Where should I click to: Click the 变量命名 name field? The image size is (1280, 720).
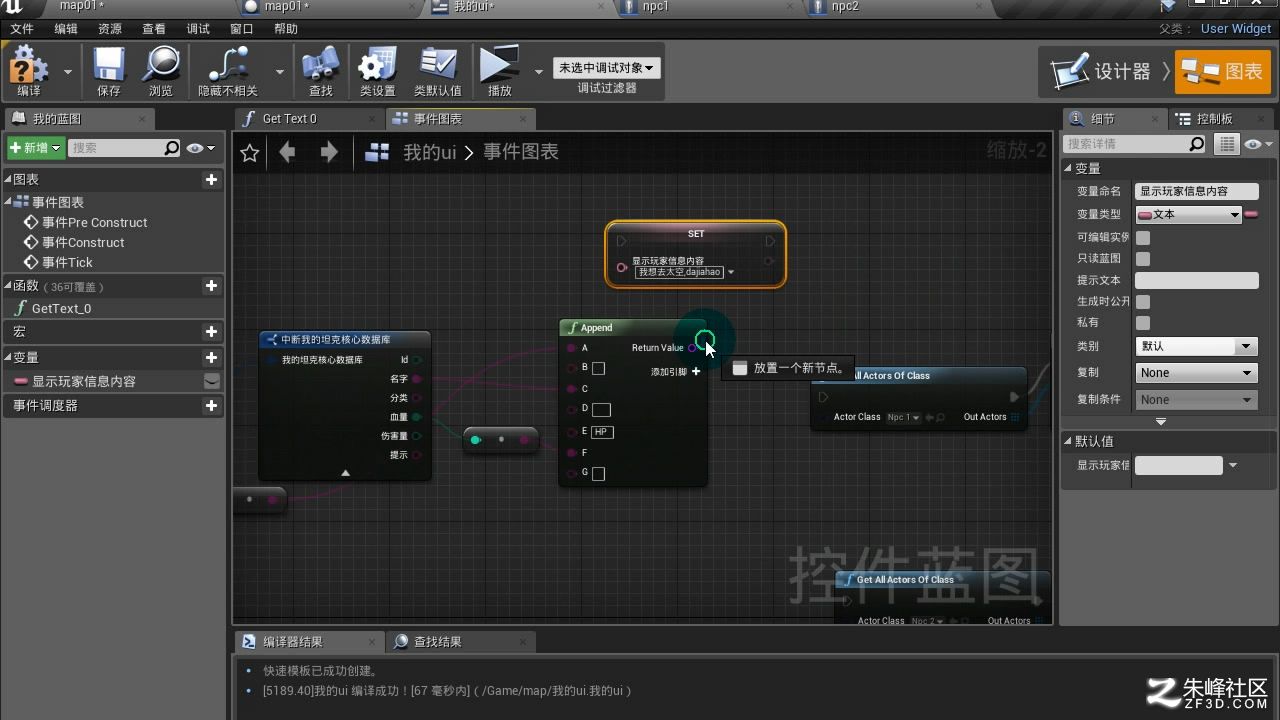[1196, 191]
